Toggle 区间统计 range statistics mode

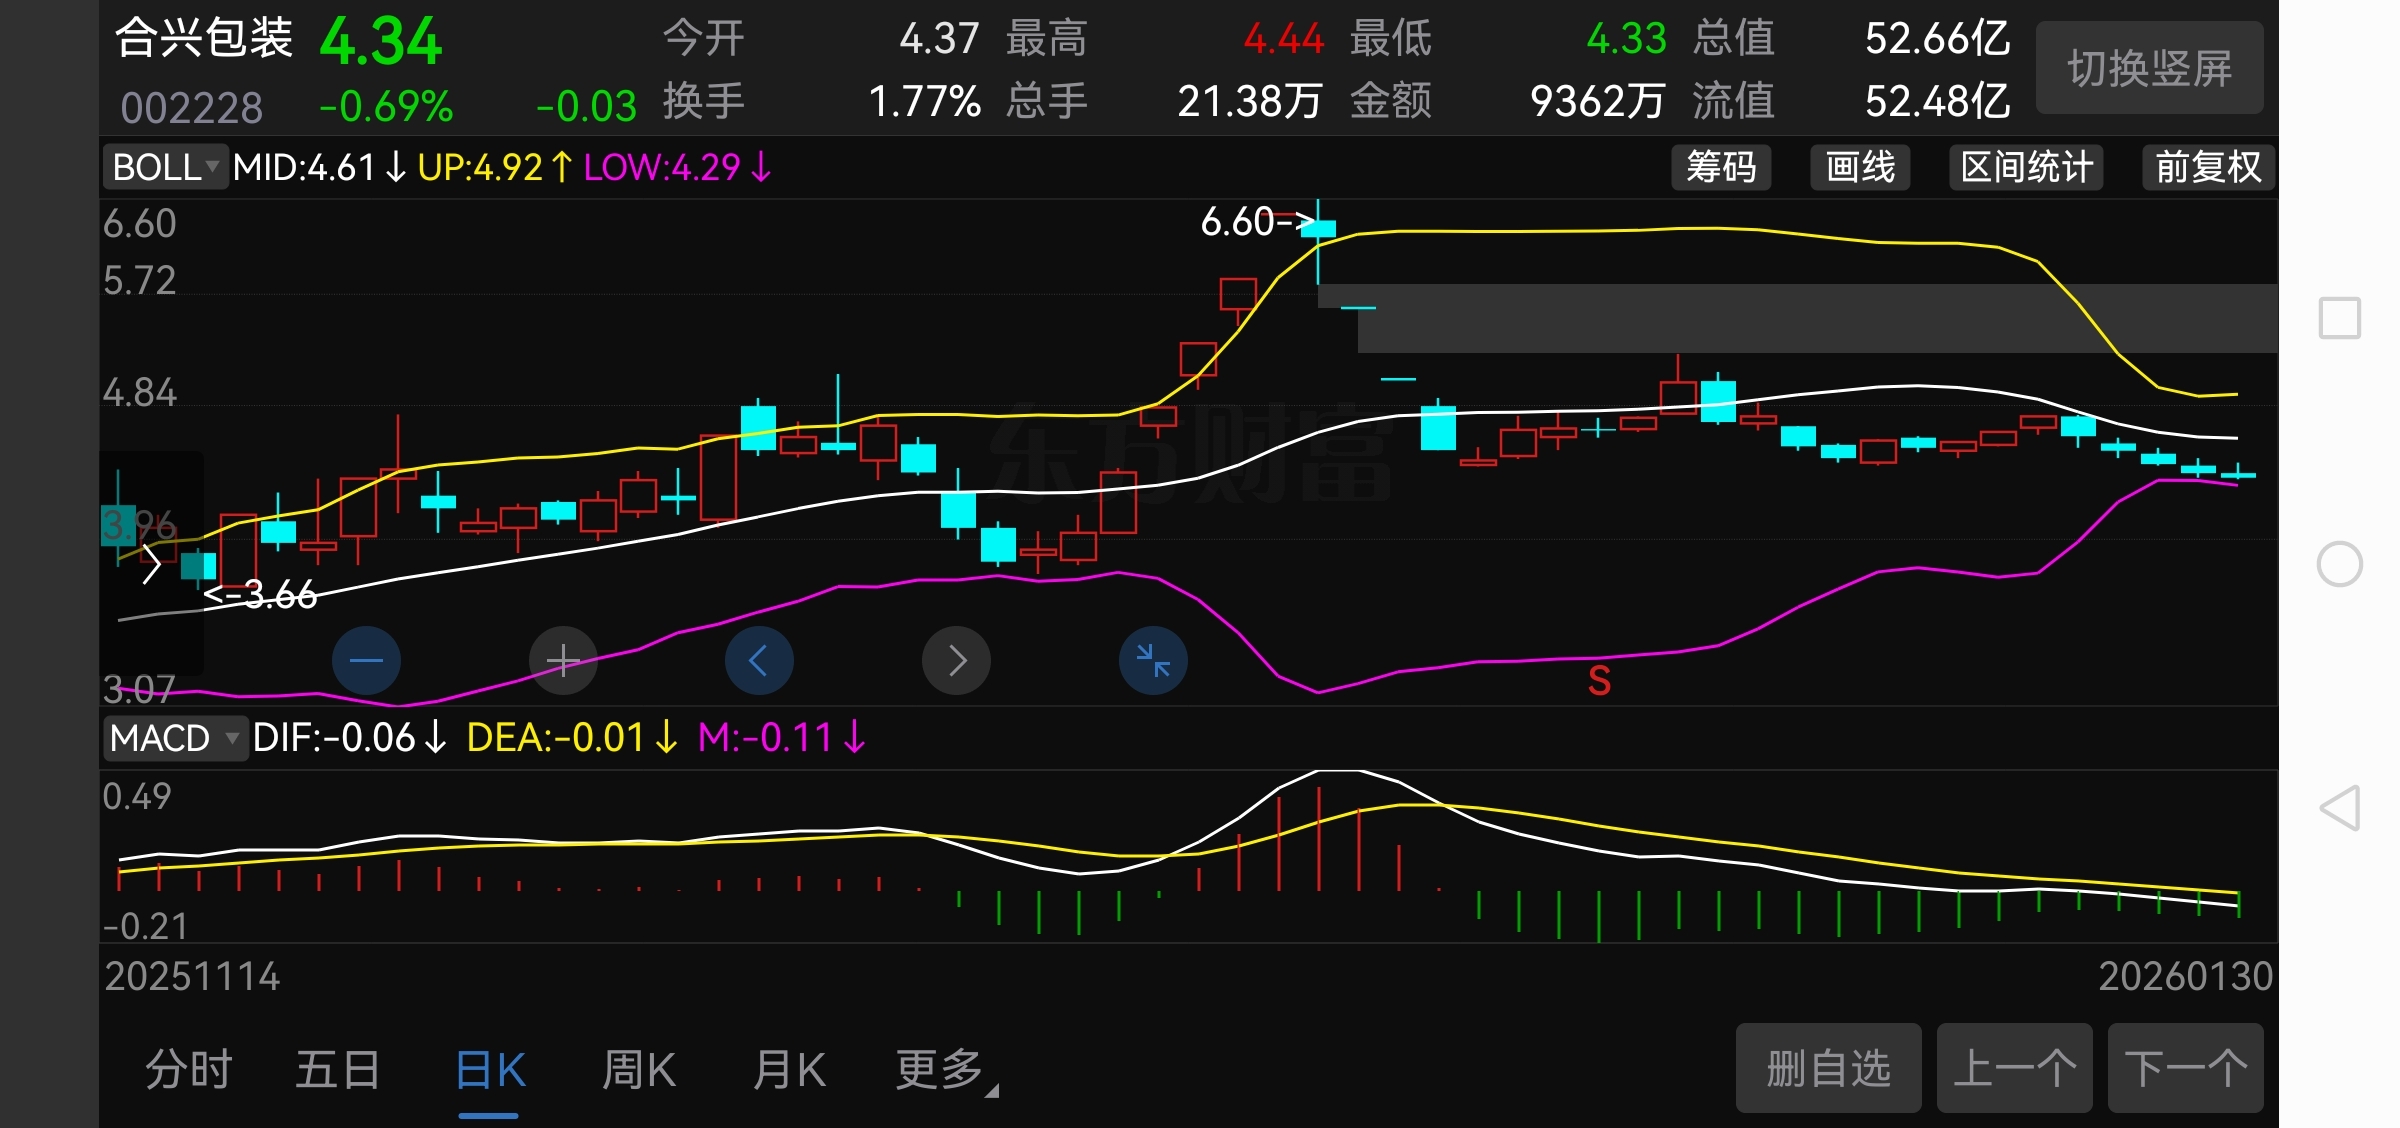coord(2026,167)
